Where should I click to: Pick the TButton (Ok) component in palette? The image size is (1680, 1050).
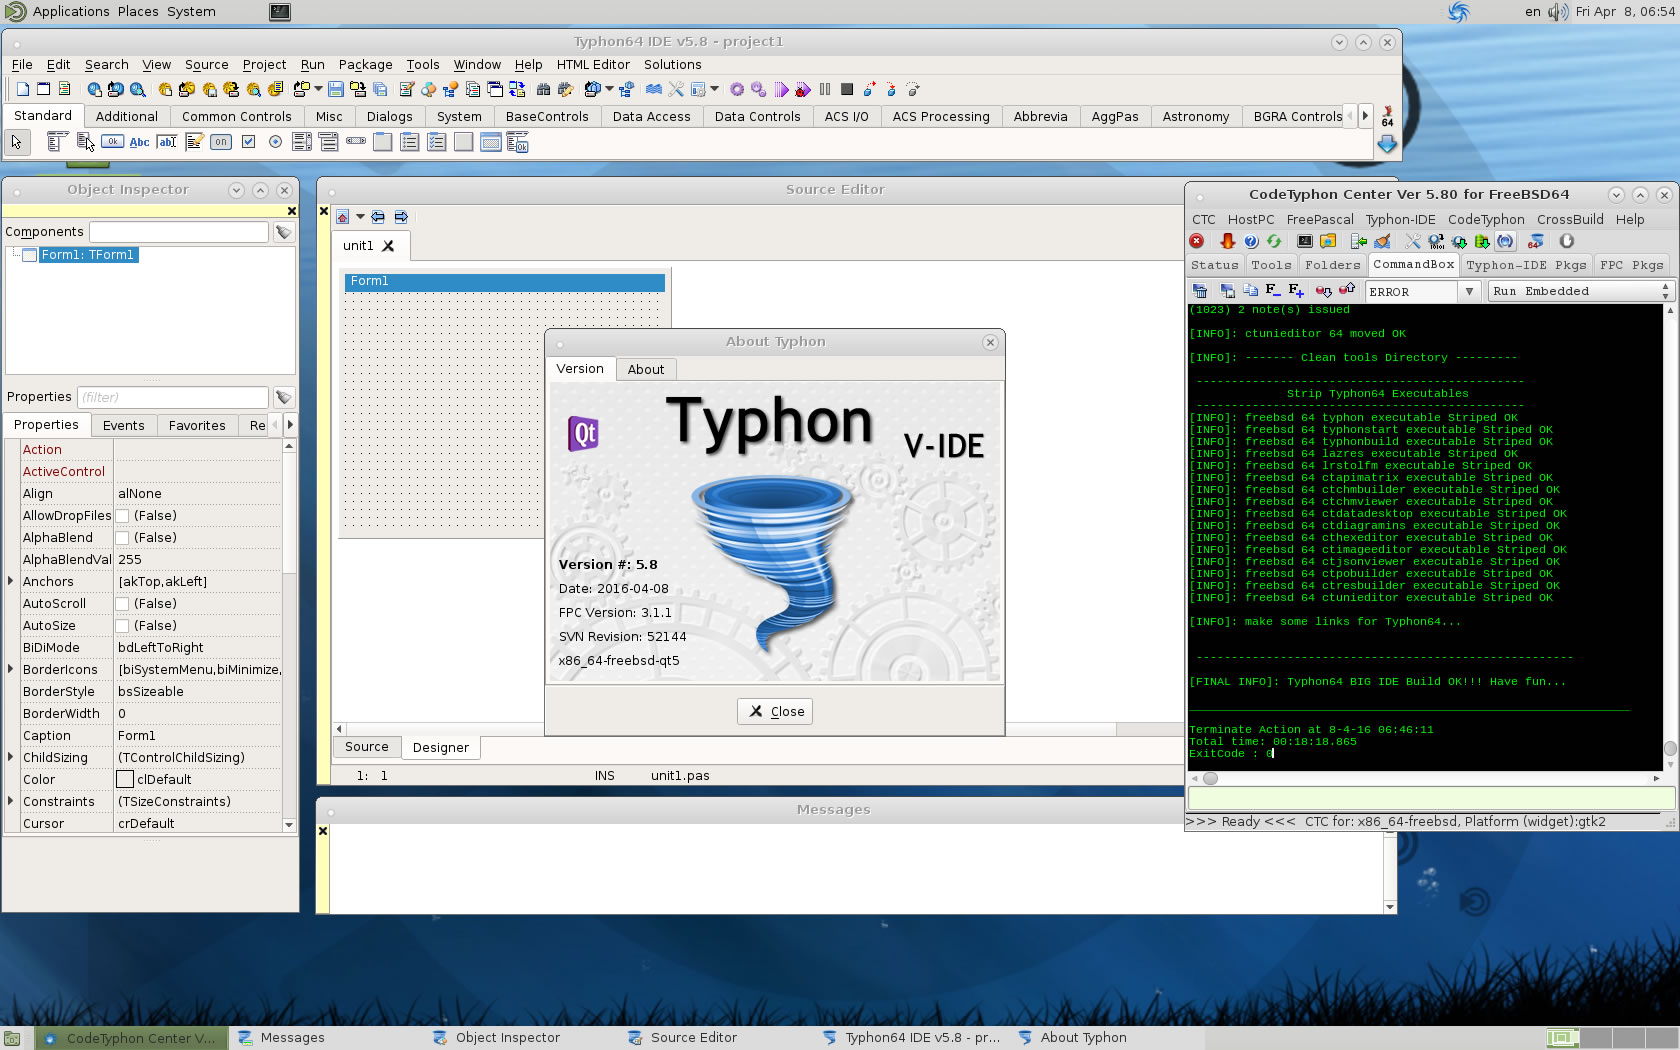113,142
